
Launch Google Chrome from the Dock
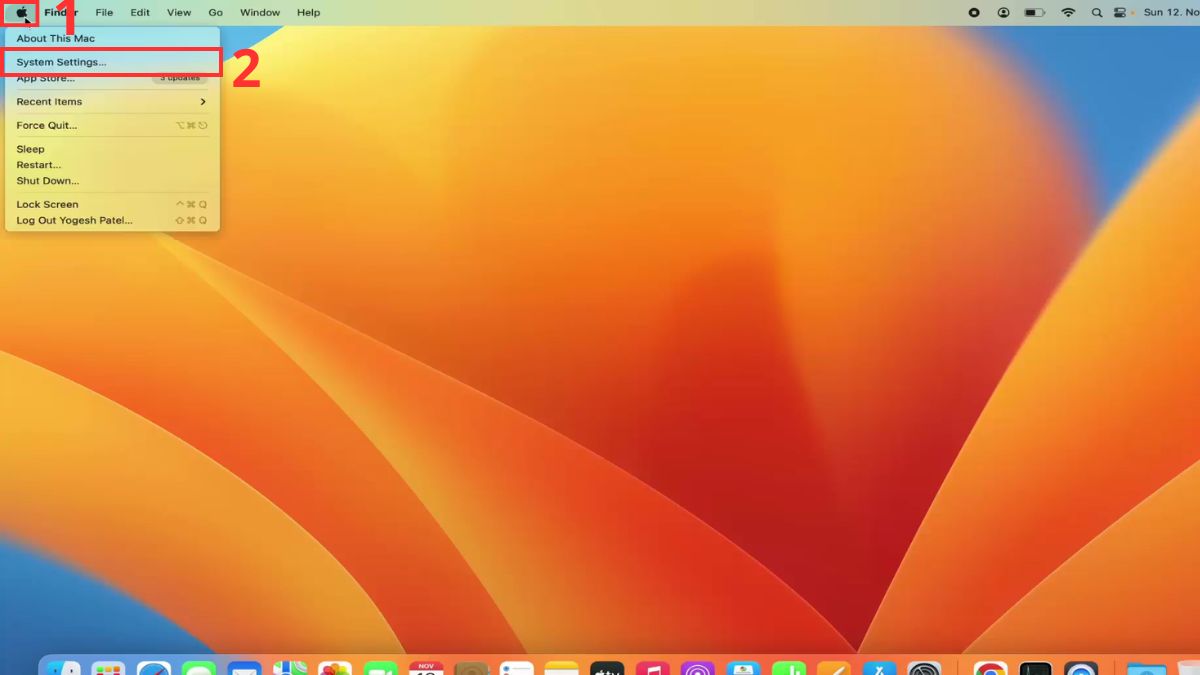pos(990,668)
